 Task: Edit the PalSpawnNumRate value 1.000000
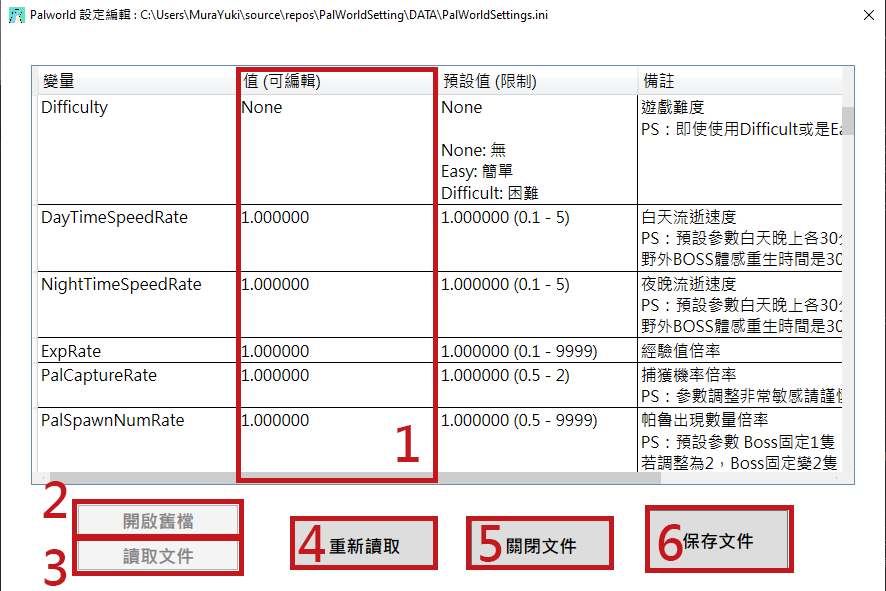pyautogui.click(x=337, y=440)
